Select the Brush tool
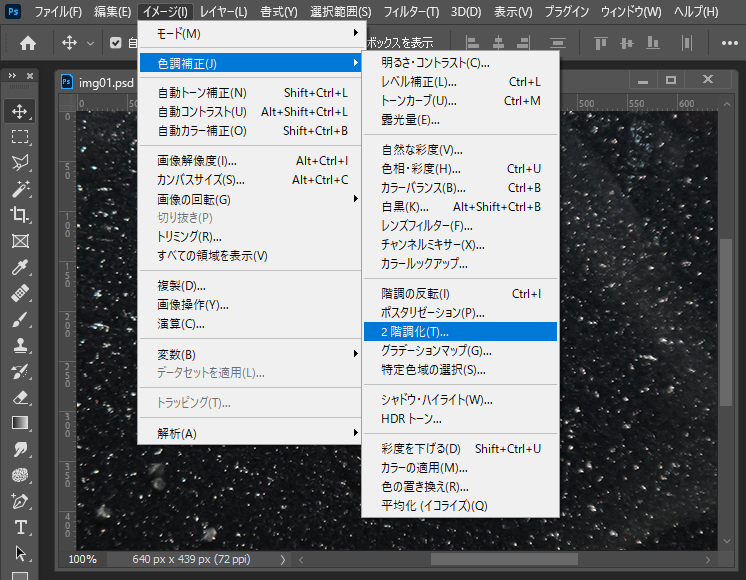The image size is (746, 580). (20, 319)
